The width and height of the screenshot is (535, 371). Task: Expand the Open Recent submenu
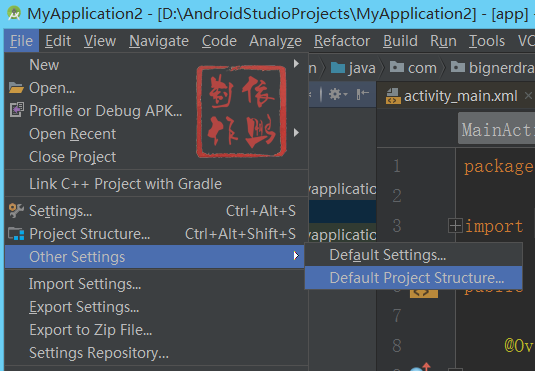pos(296,132)
